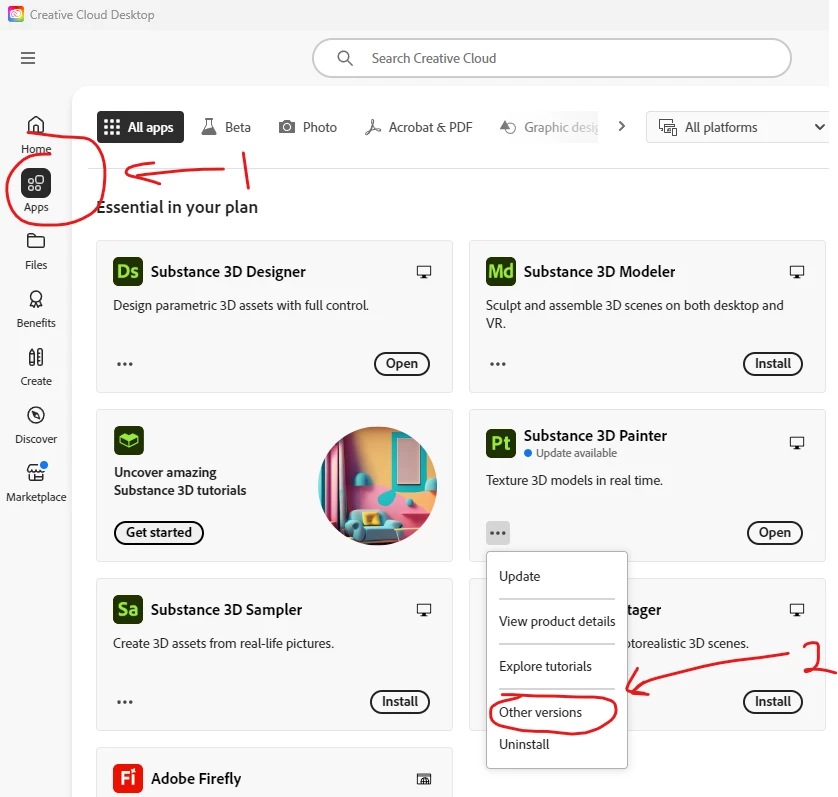Click Adobe Firefly Fi icon
The height and width of the screenshot is (797, 838).
point(128,778)
